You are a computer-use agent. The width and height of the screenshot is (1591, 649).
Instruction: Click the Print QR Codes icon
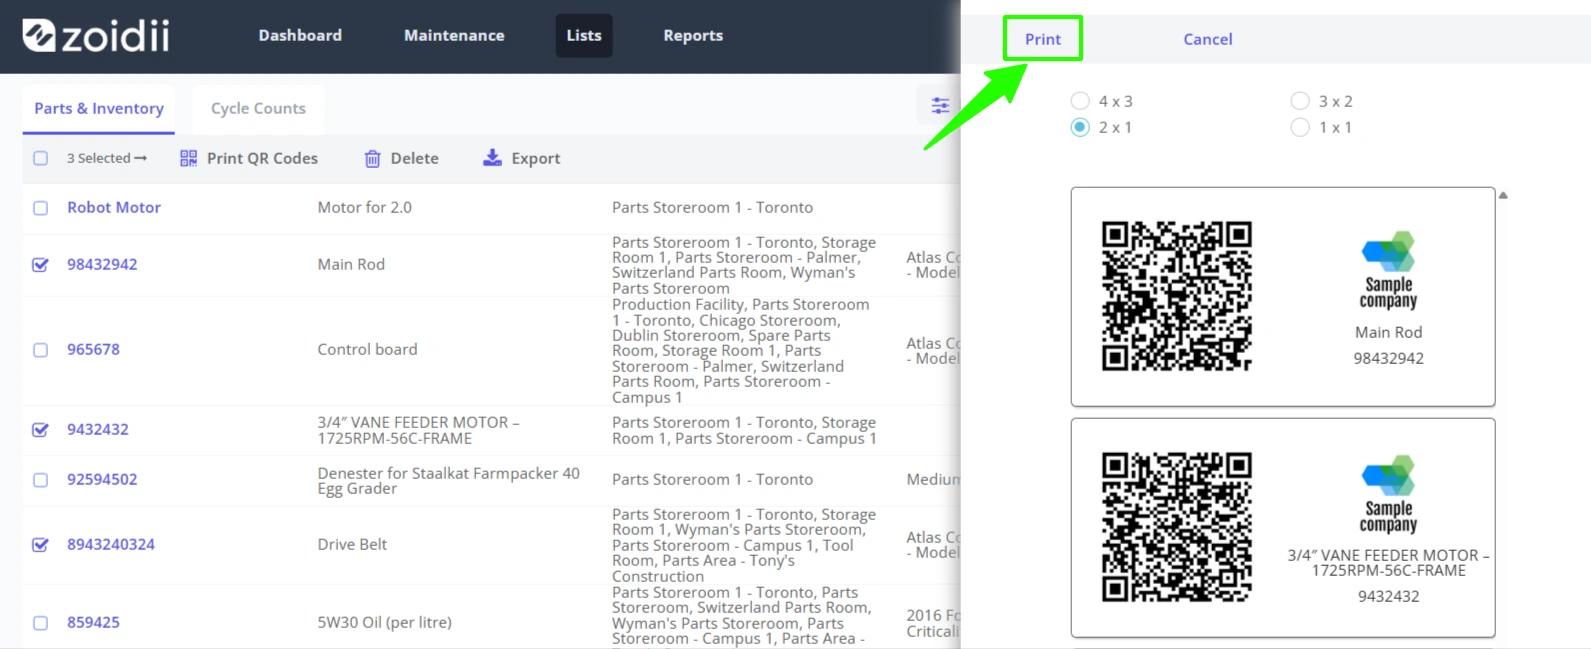tap(188, 158)
